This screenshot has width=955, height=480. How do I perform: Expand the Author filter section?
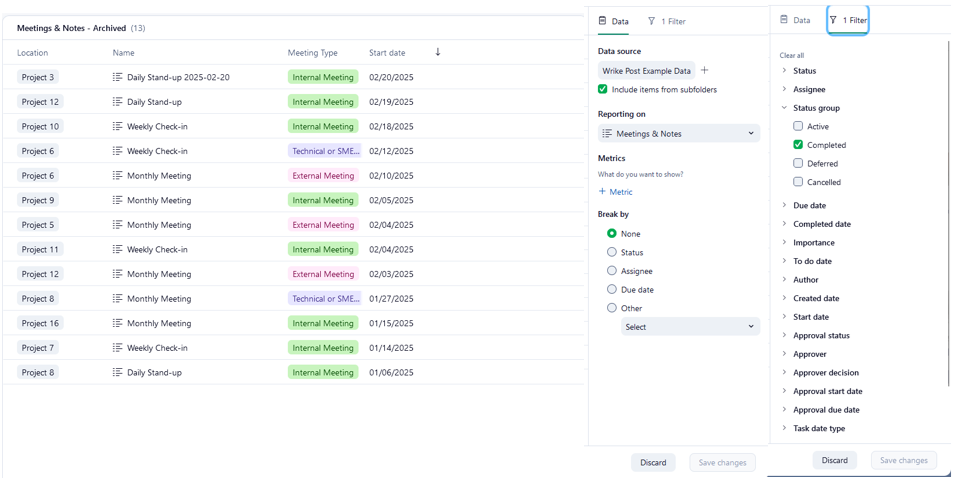[784, 280]
